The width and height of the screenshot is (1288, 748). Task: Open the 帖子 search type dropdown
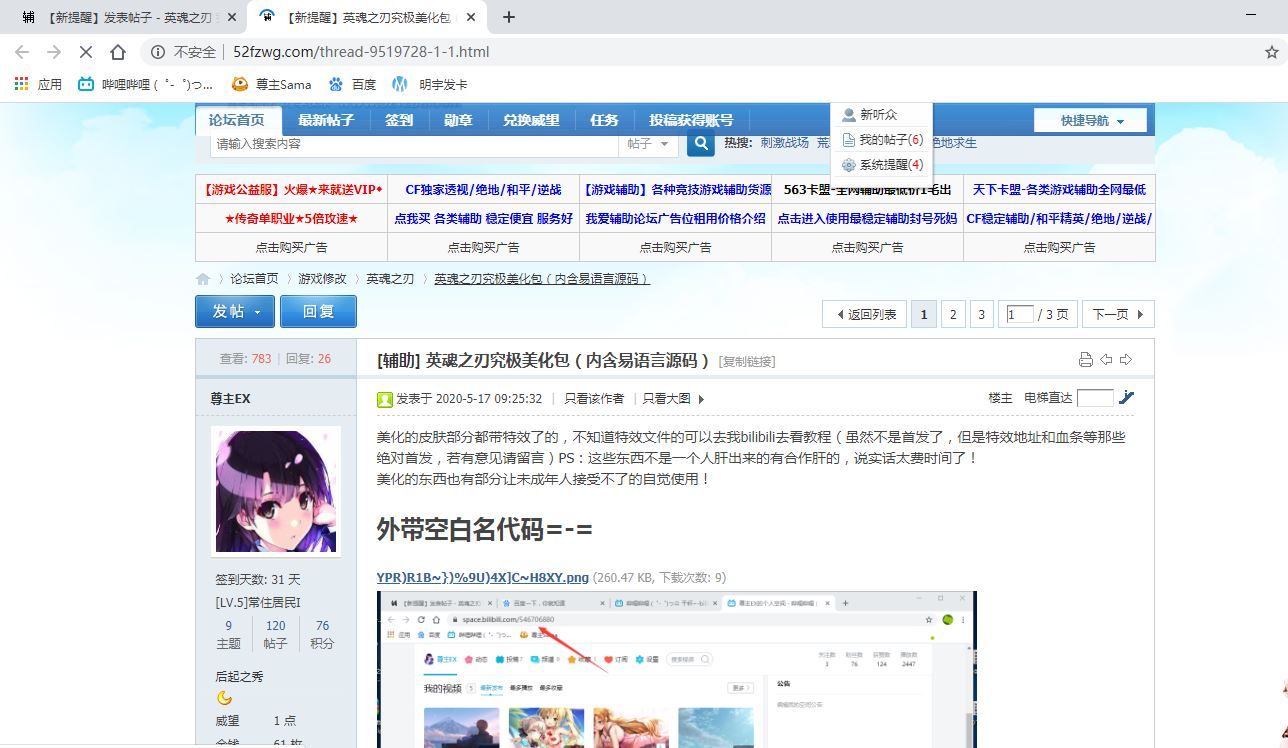point(648,144)
